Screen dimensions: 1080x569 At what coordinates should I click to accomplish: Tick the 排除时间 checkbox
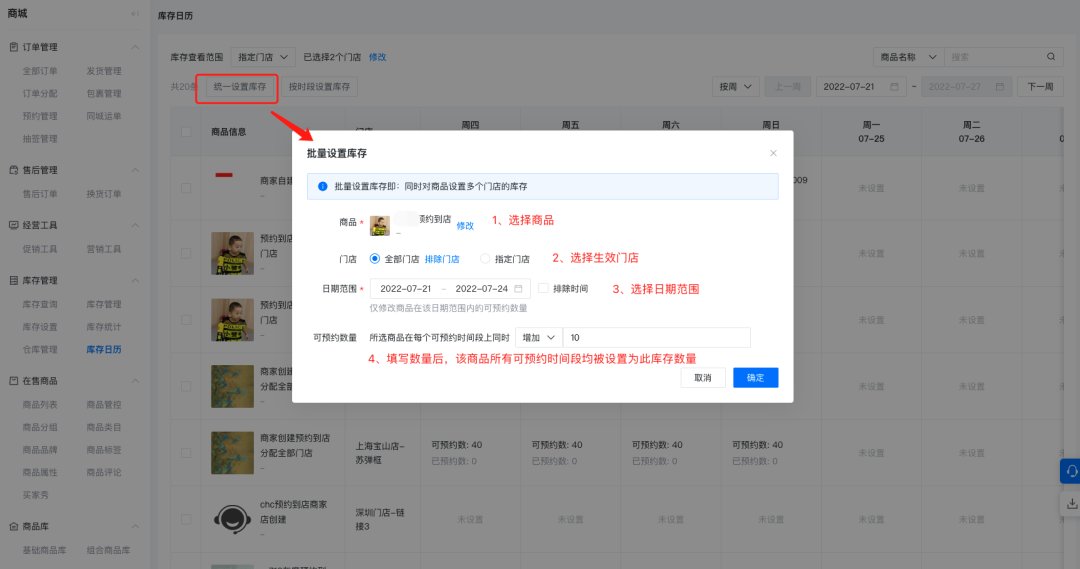point(543,288)
